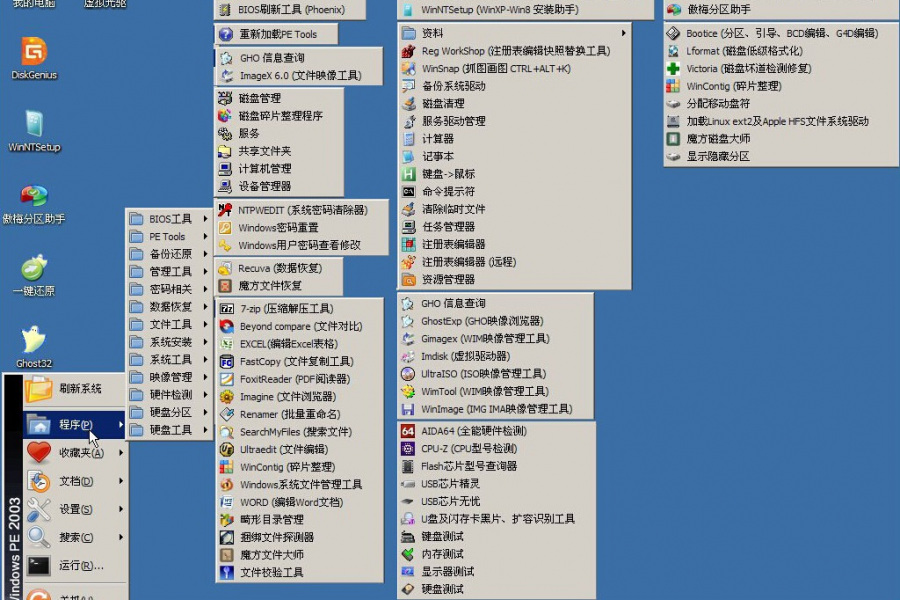This screenshot has height=600, width=900.
Task: Open 搜索(C) start menu item
Action: 74,537
